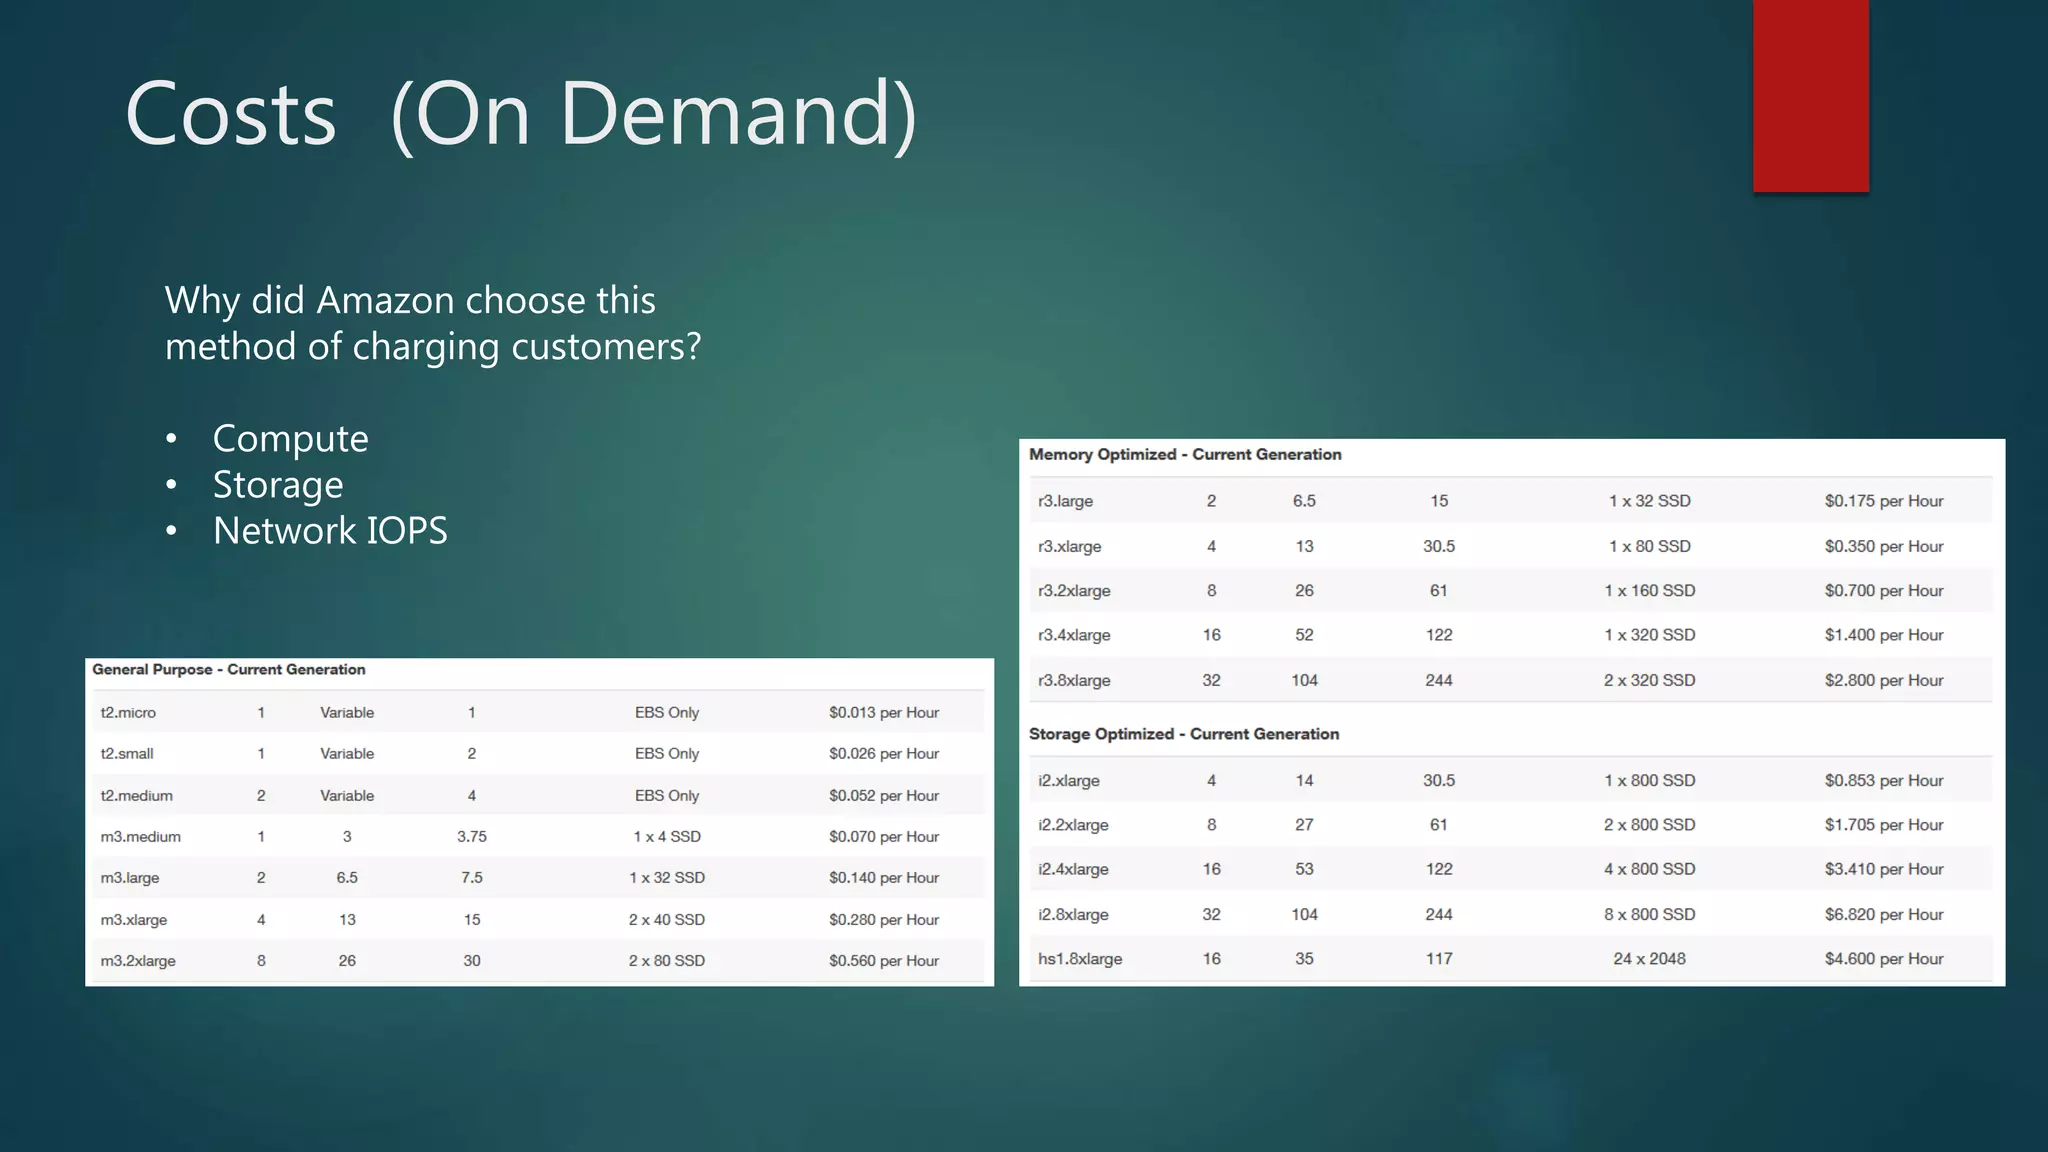Click the "General Purpose - Current Generation" table heading
The image size is (2048, 1152).
(x=229, y=669)
